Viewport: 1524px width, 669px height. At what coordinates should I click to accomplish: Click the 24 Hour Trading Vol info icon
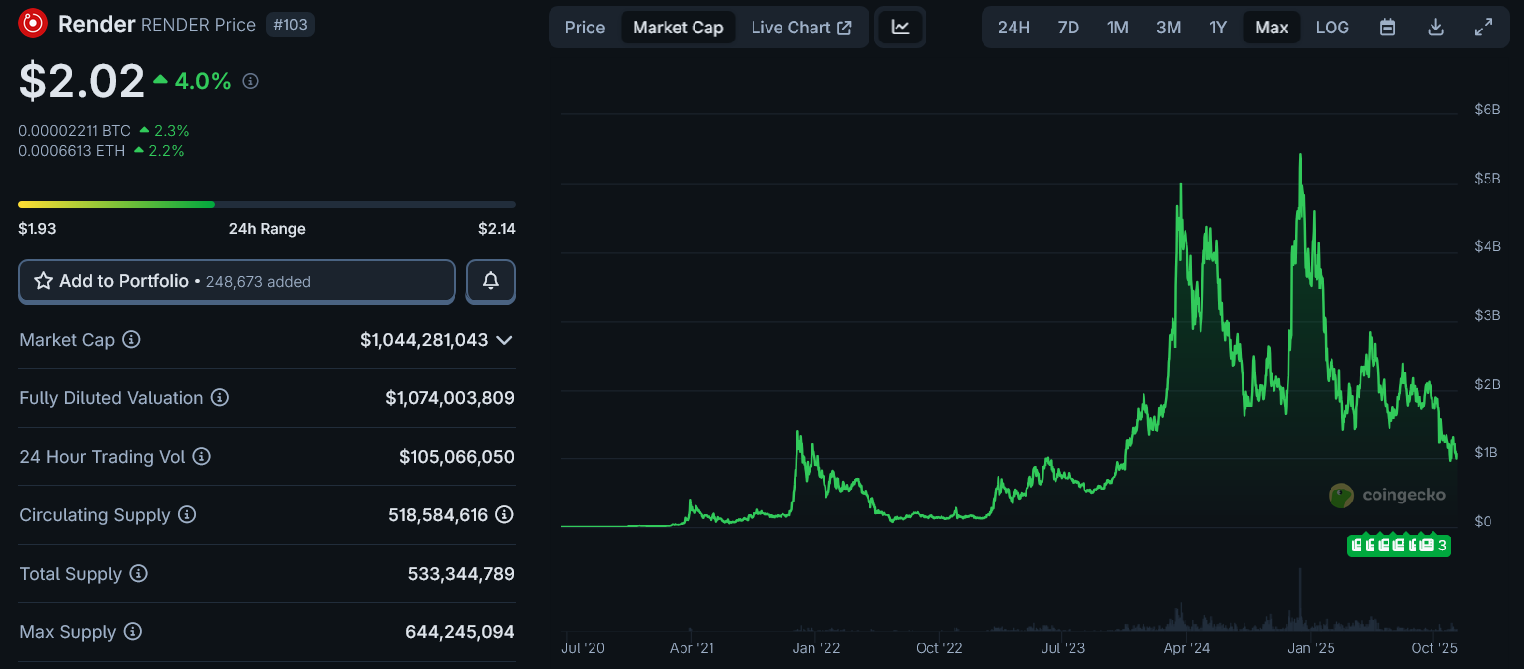click(202, 457)
